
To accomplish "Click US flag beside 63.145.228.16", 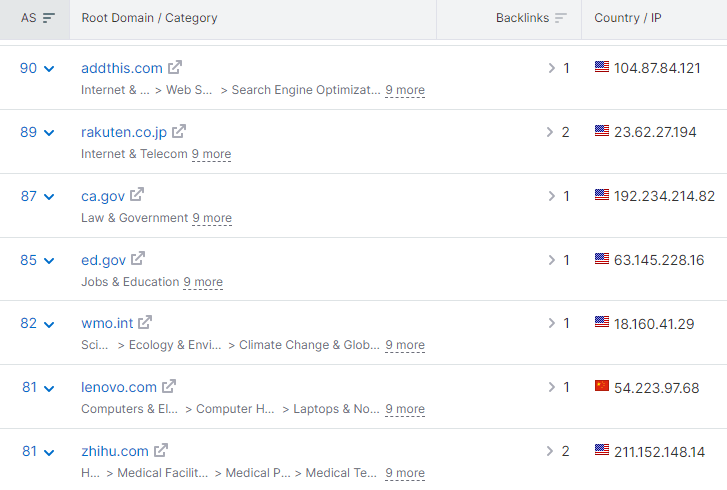I will pos(602,259).
